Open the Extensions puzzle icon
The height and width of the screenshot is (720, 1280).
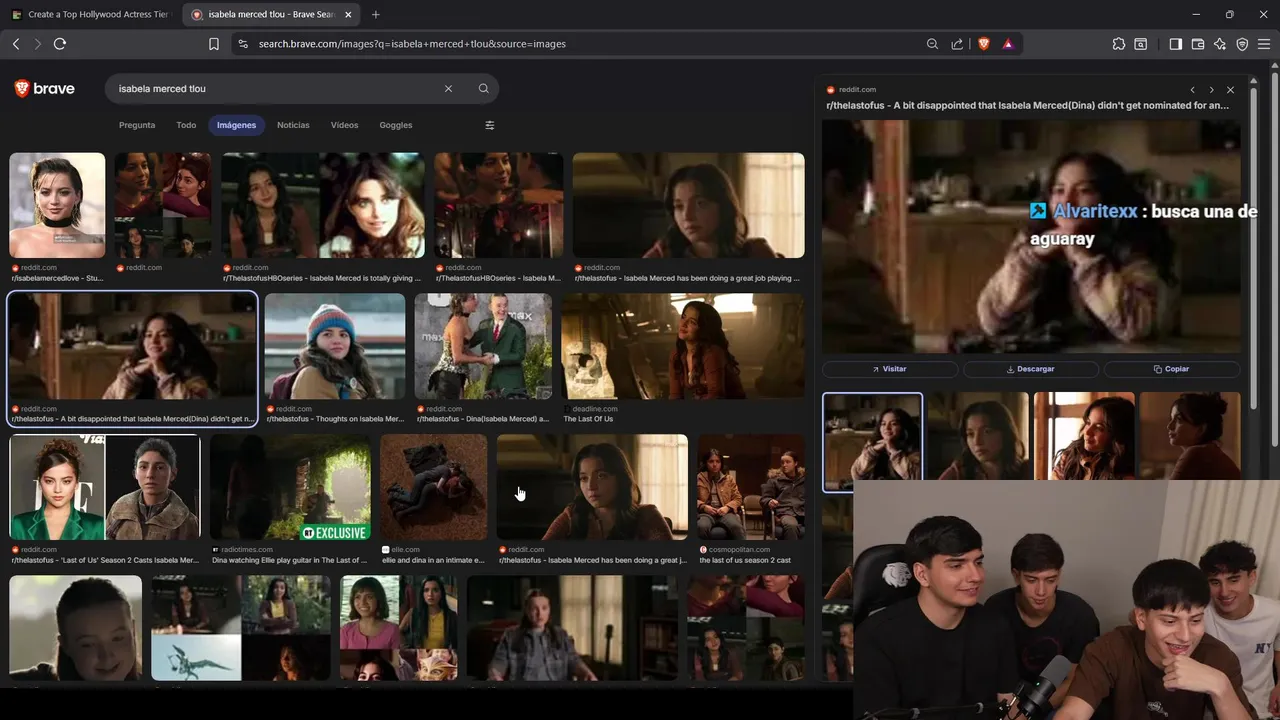pos(1119,44)
